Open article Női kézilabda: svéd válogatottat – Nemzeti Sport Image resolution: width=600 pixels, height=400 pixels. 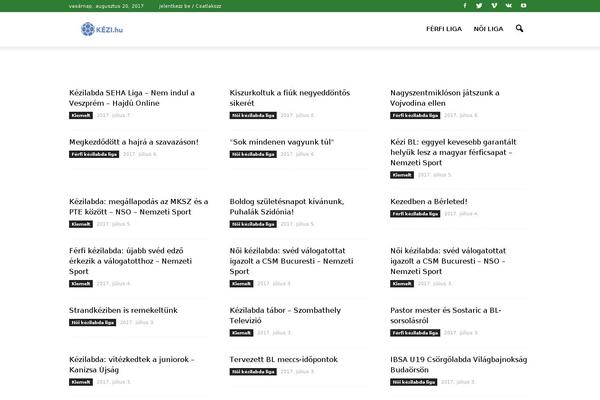[291, 261]
